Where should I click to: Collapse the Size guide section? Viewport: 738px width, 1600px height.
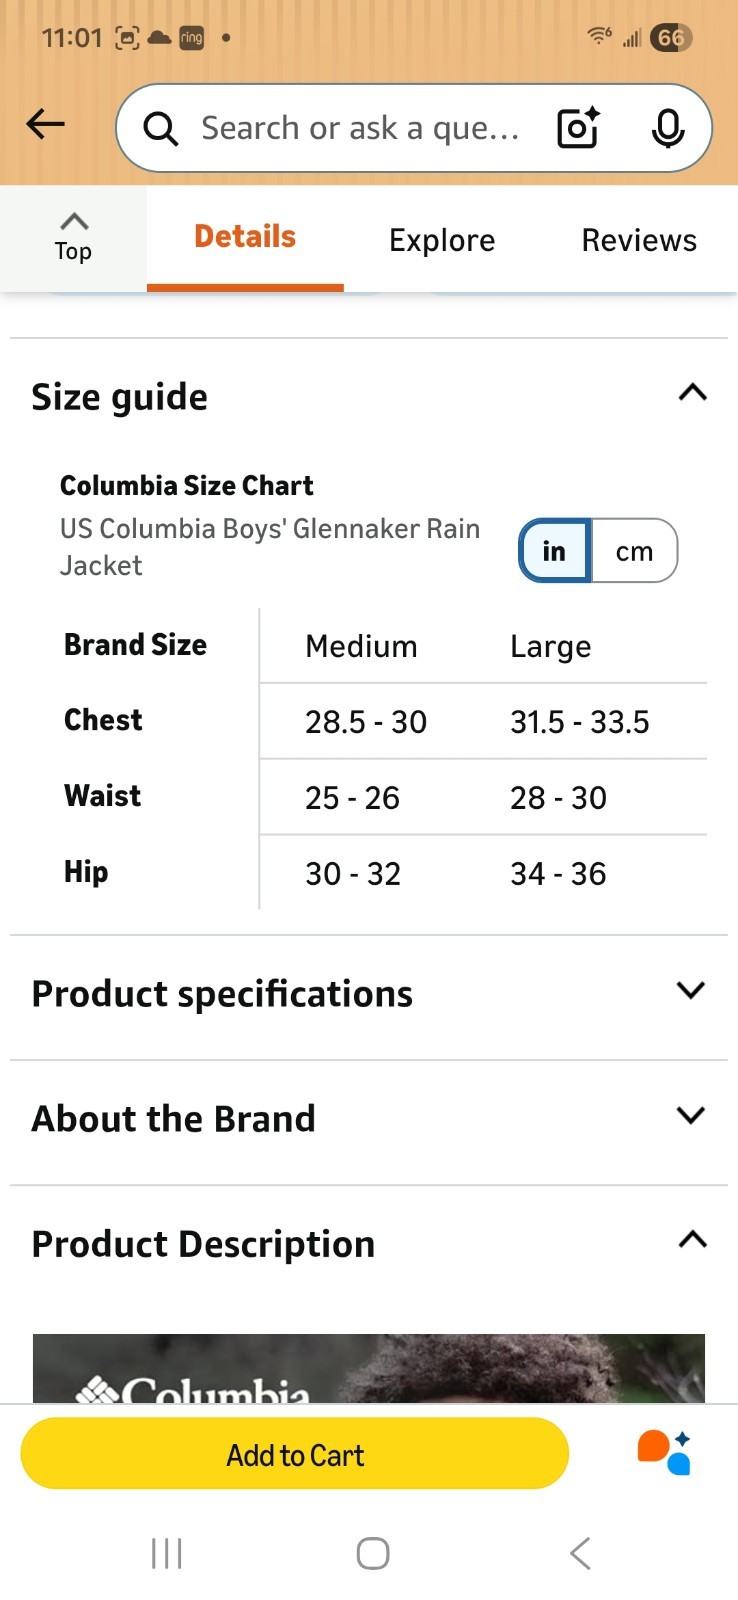(692, 393)
